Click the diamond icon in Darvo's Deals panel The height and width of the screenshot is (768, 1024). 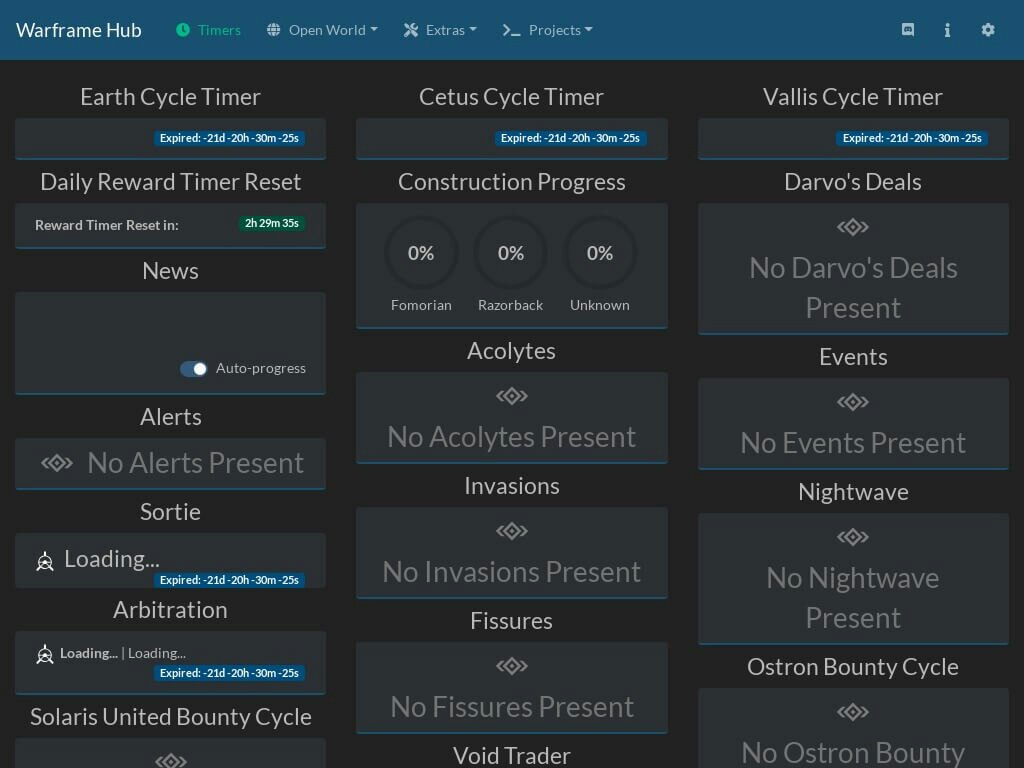click(x=853, y=227)
